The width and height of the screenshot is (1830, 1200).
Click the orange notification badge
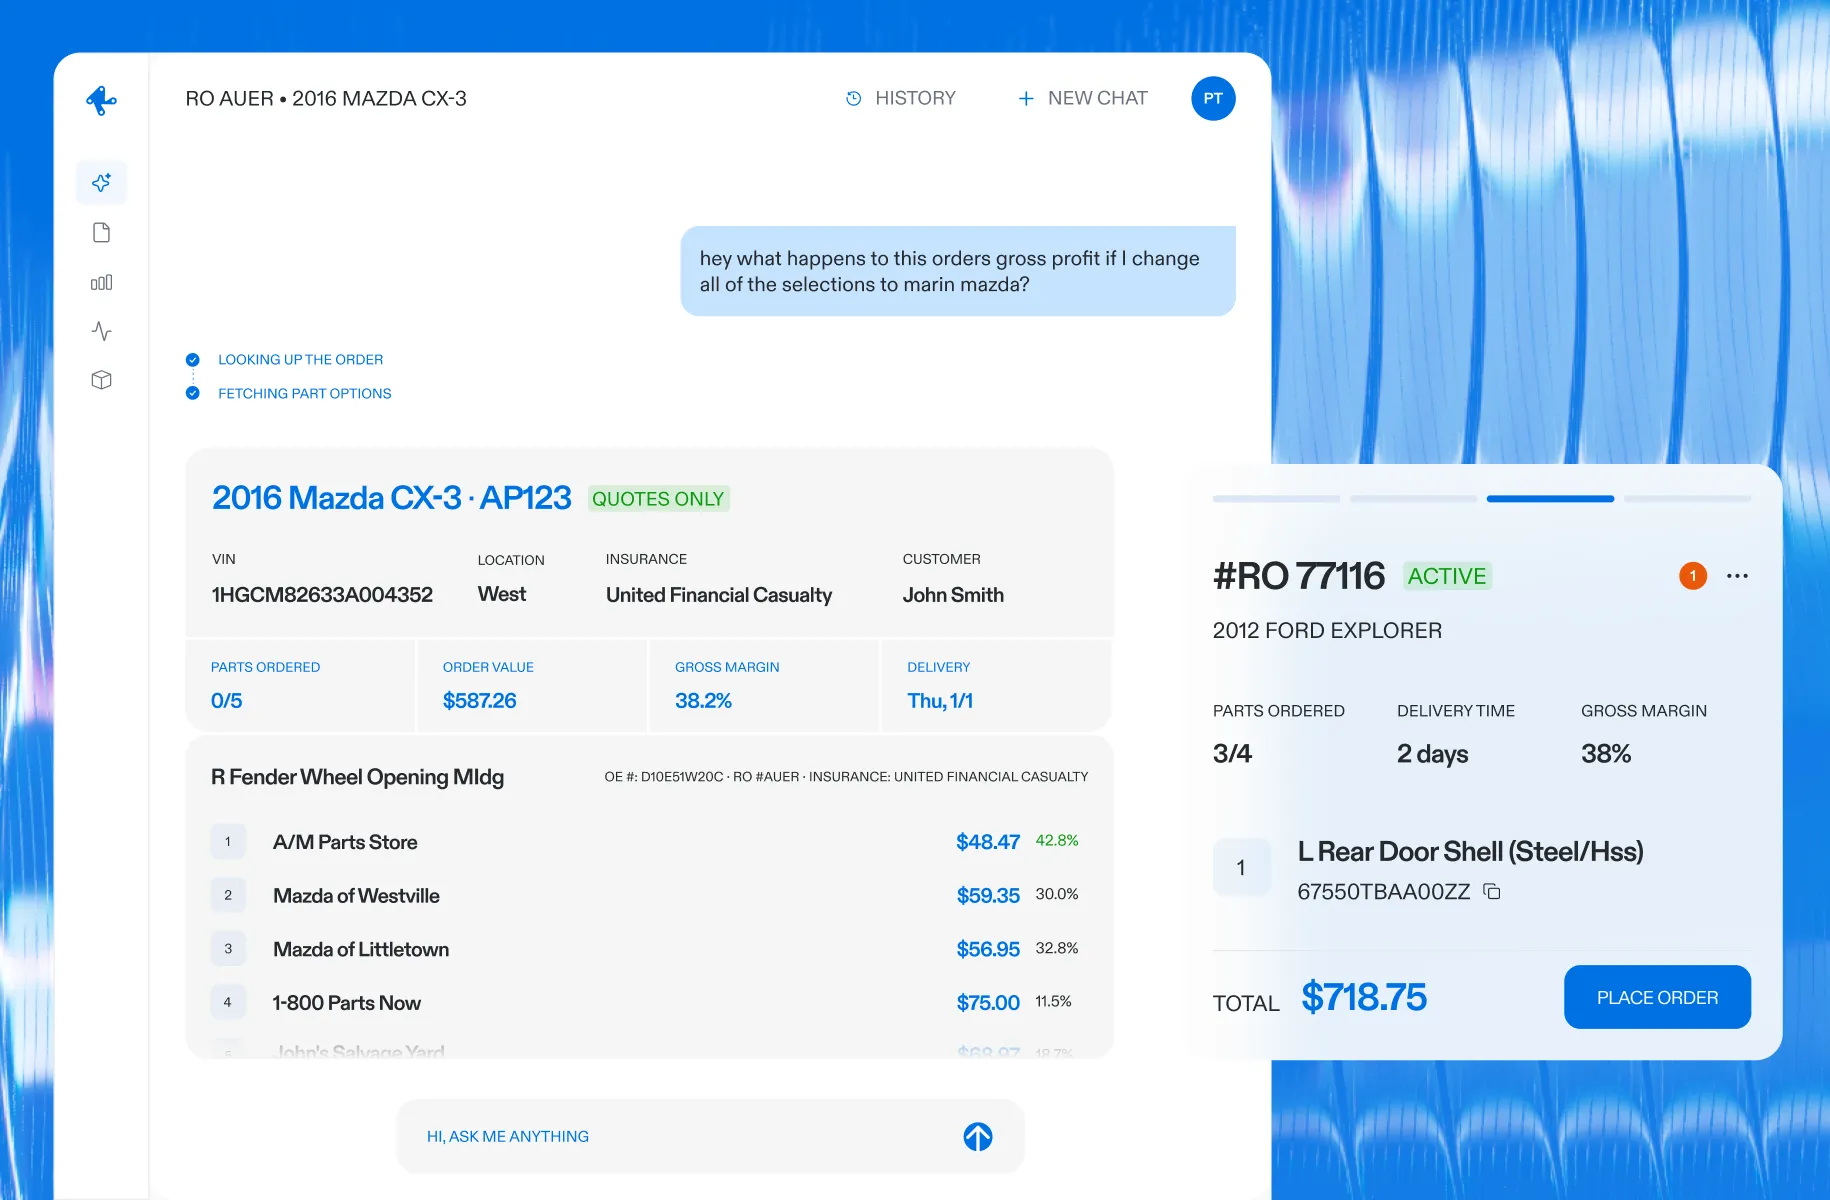click(1693, 576)
